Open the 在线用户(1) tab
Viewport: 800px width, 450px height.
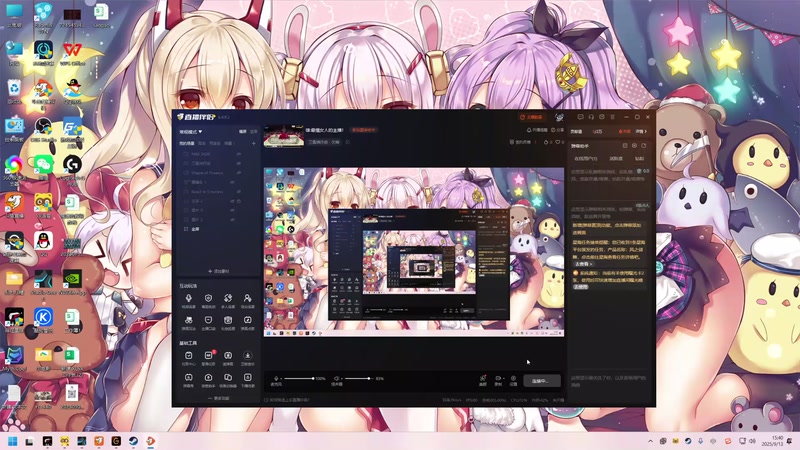586,159
